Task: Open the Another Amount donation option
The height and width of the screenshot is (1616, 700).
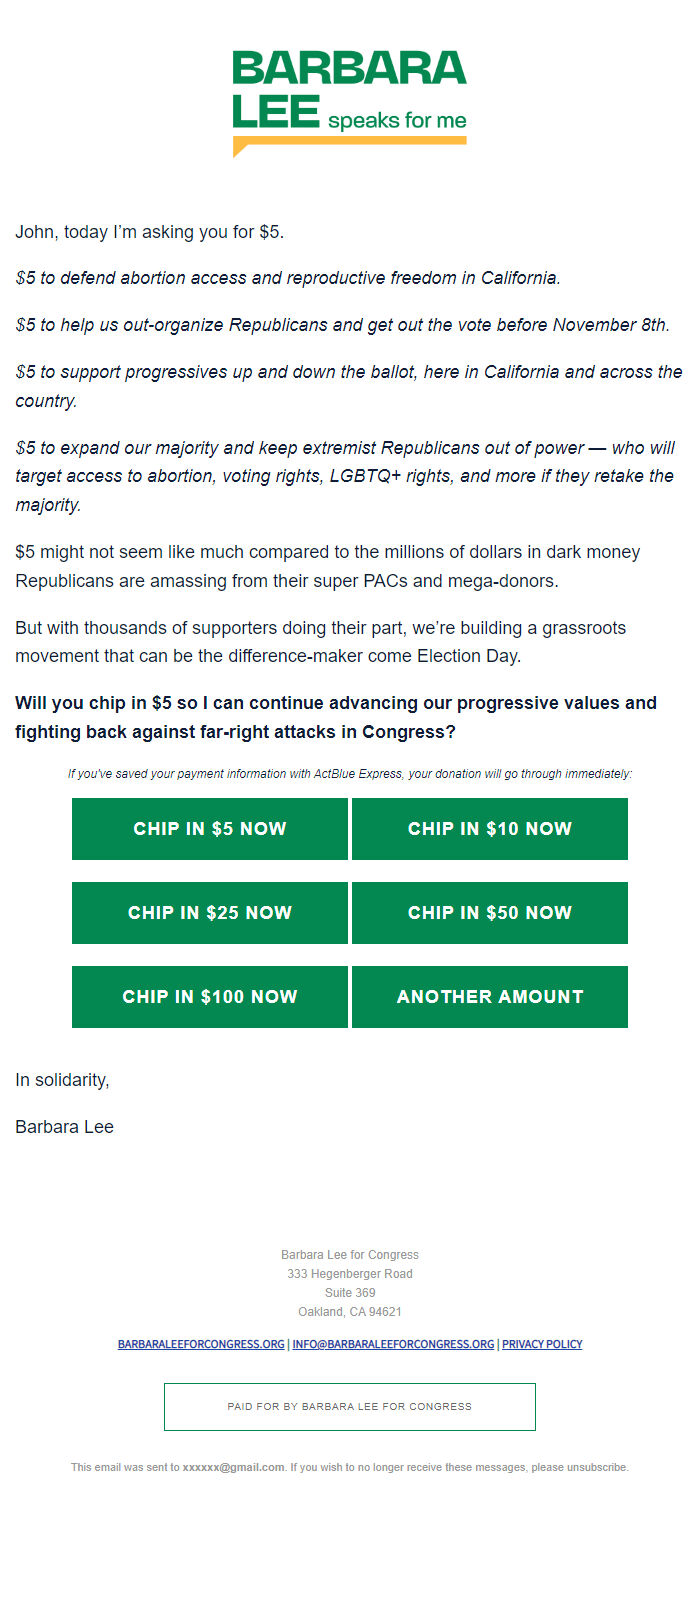Action: (x=490, y=997)
